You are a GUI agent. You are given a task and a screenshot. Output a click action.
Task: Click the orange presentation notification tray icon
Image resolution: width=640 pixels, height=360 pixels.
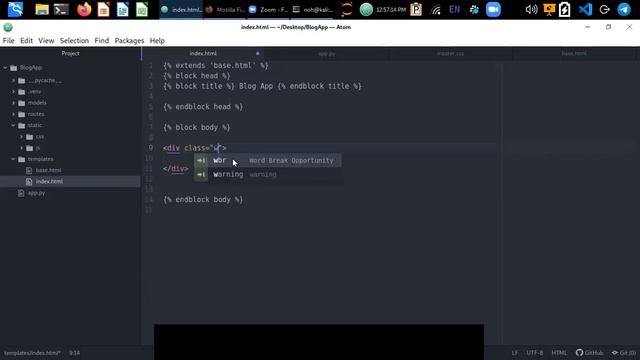coord(549,9)
